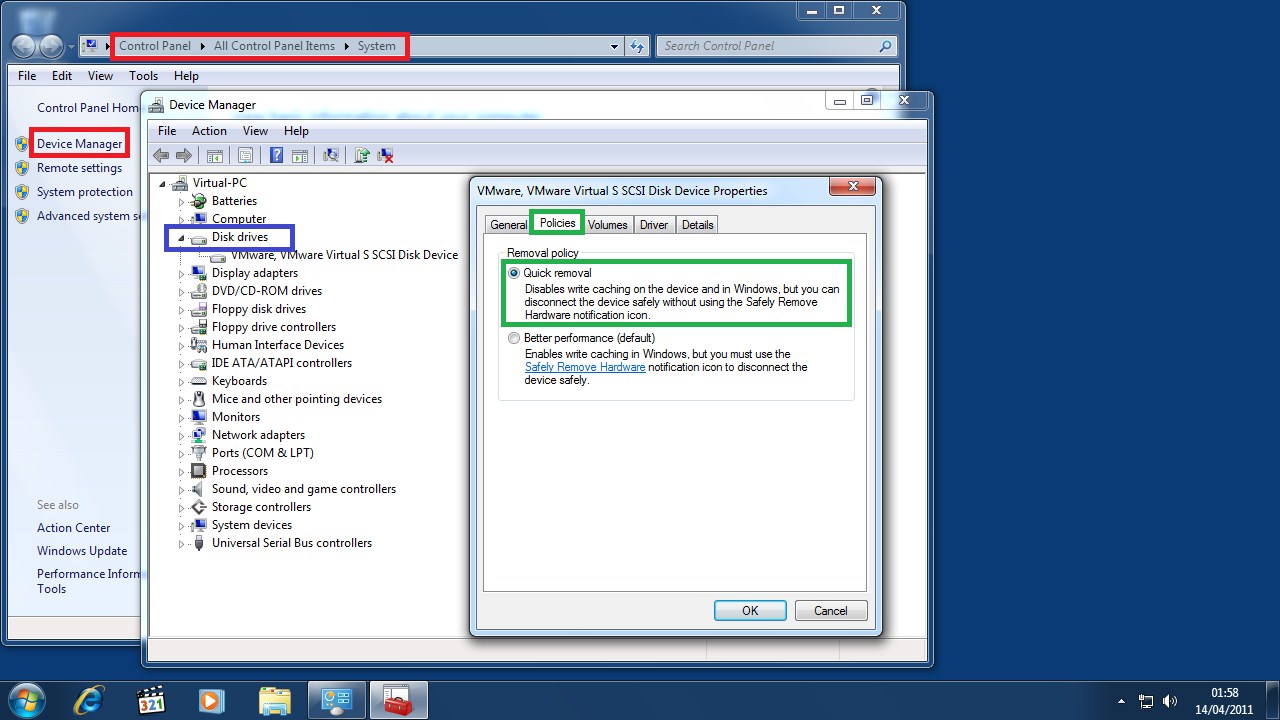Expand the DVD/CD-ROM drives node
The image size is (1280, 720).
[x=182, y=291]
